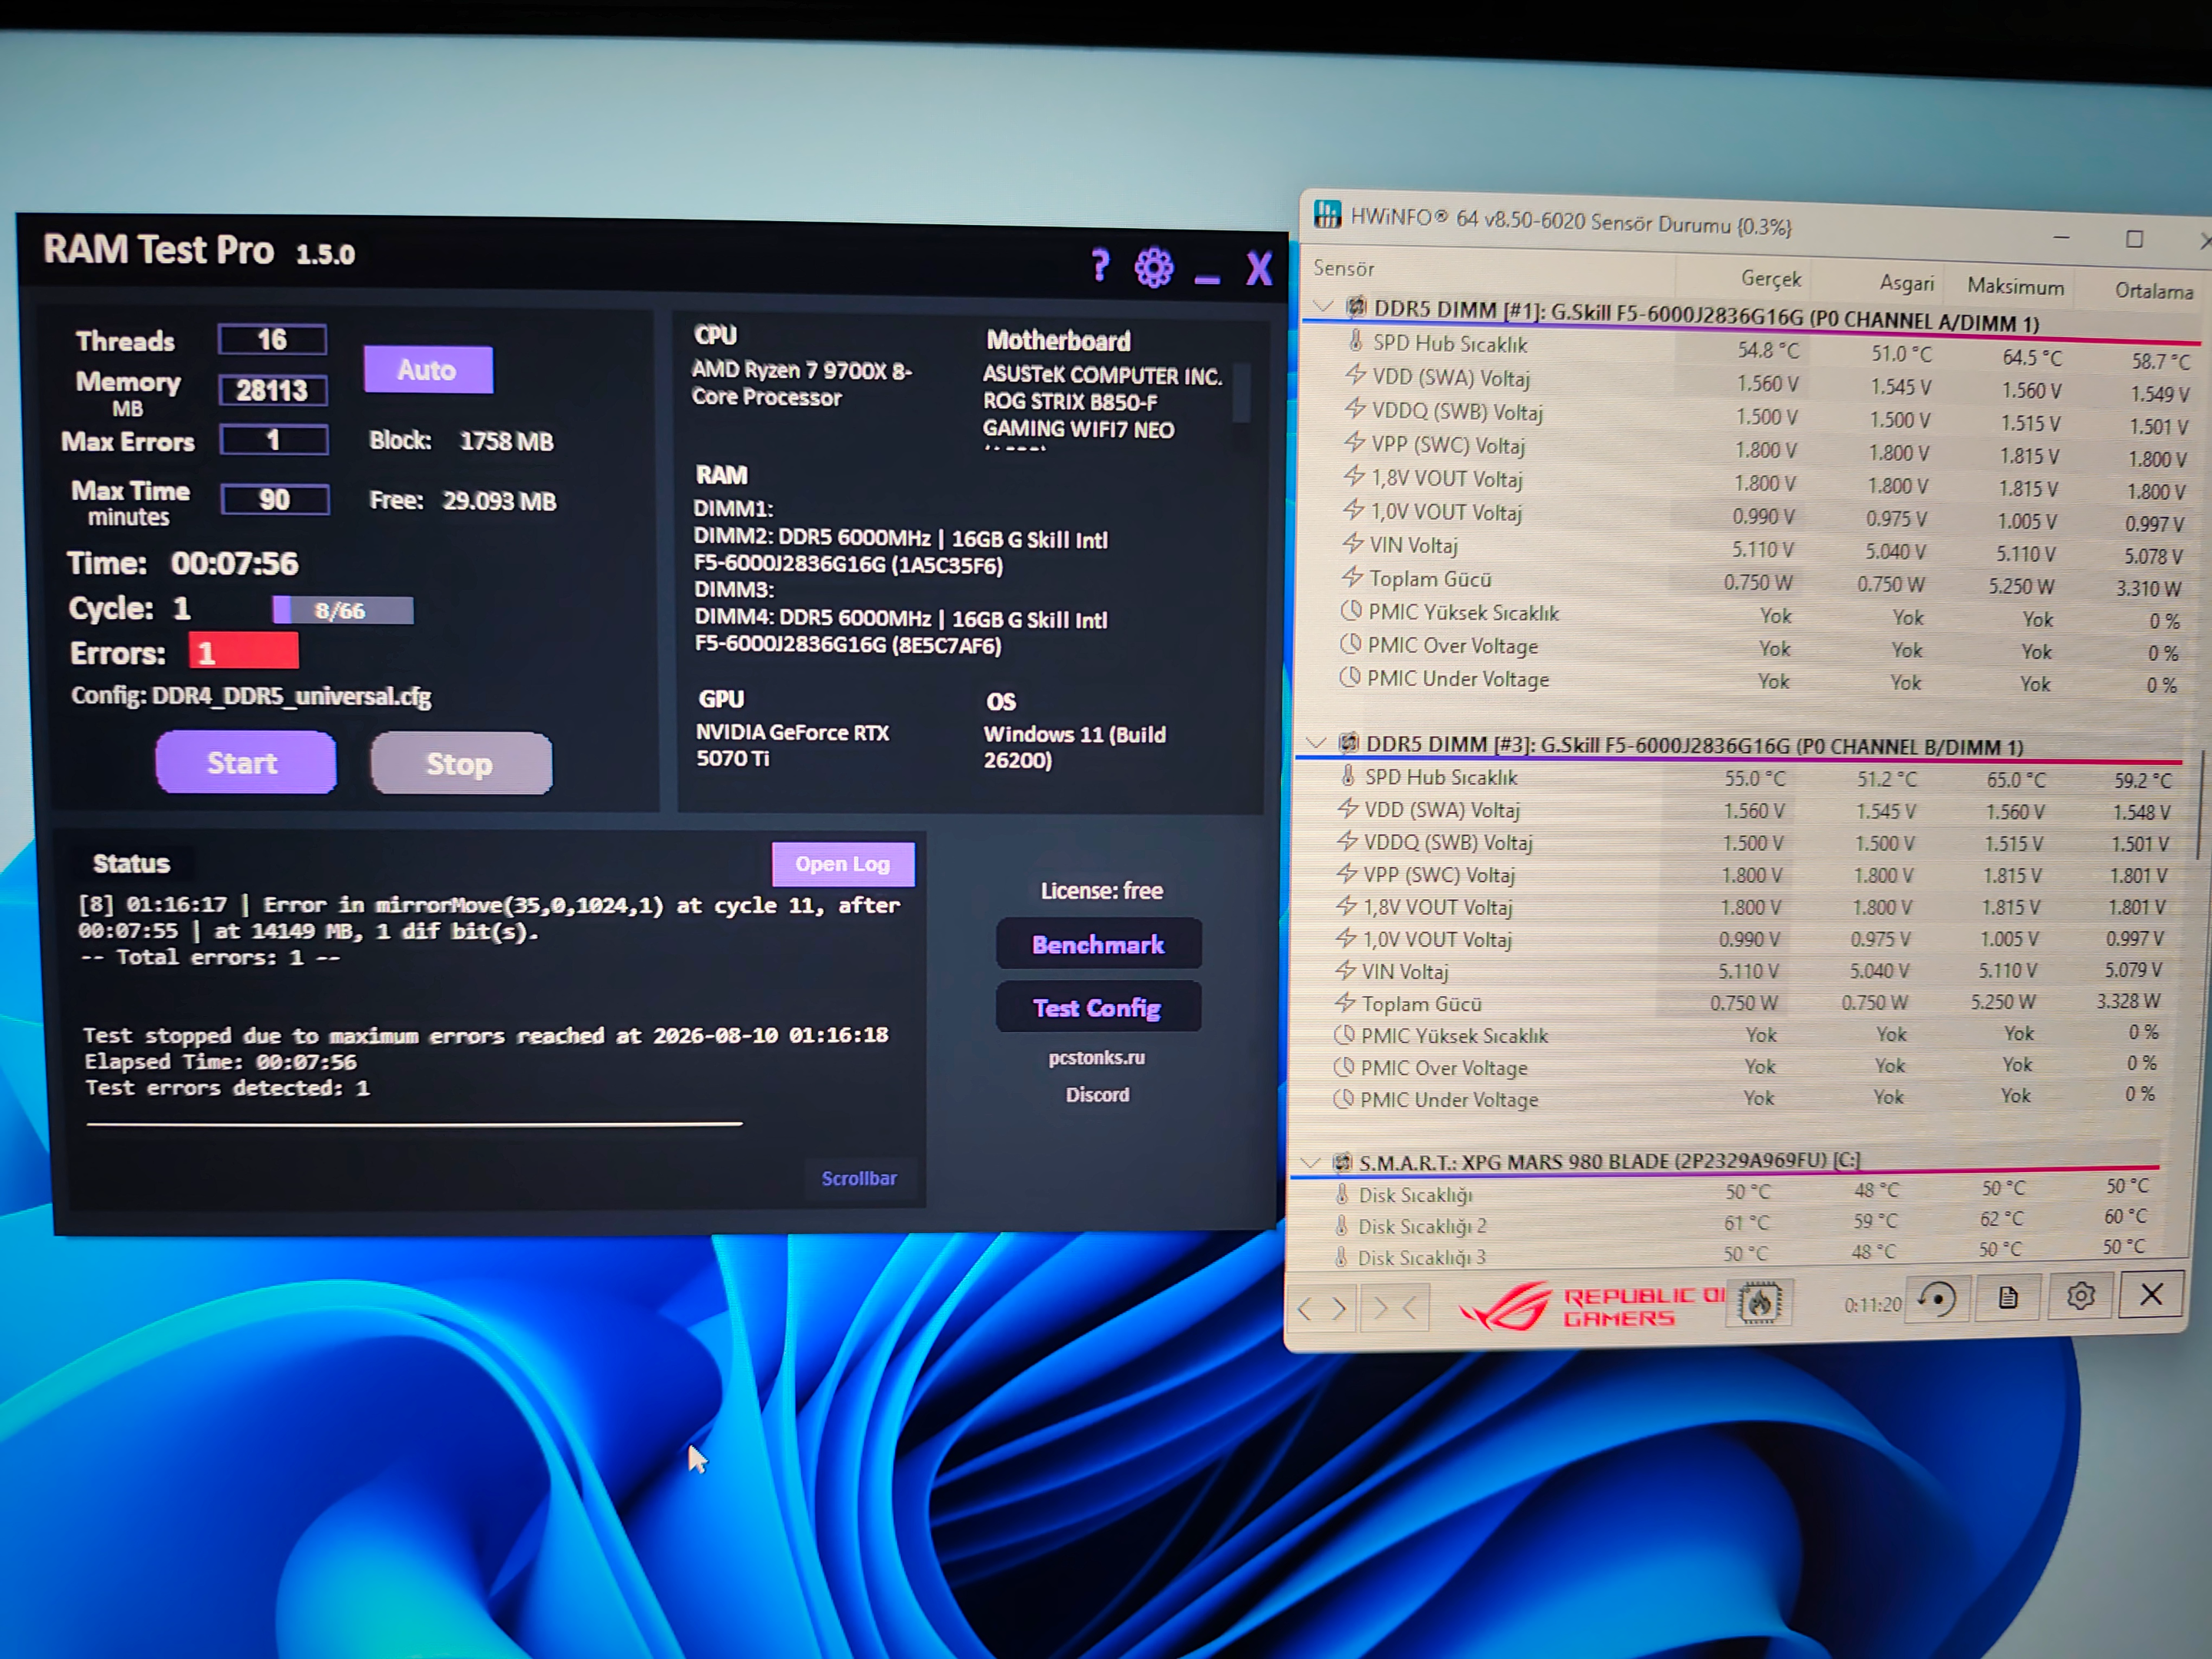Click the cycle progress bar showing 8/66
The width and height of the screenshot is (2212, 1659).
pos(343,610)
